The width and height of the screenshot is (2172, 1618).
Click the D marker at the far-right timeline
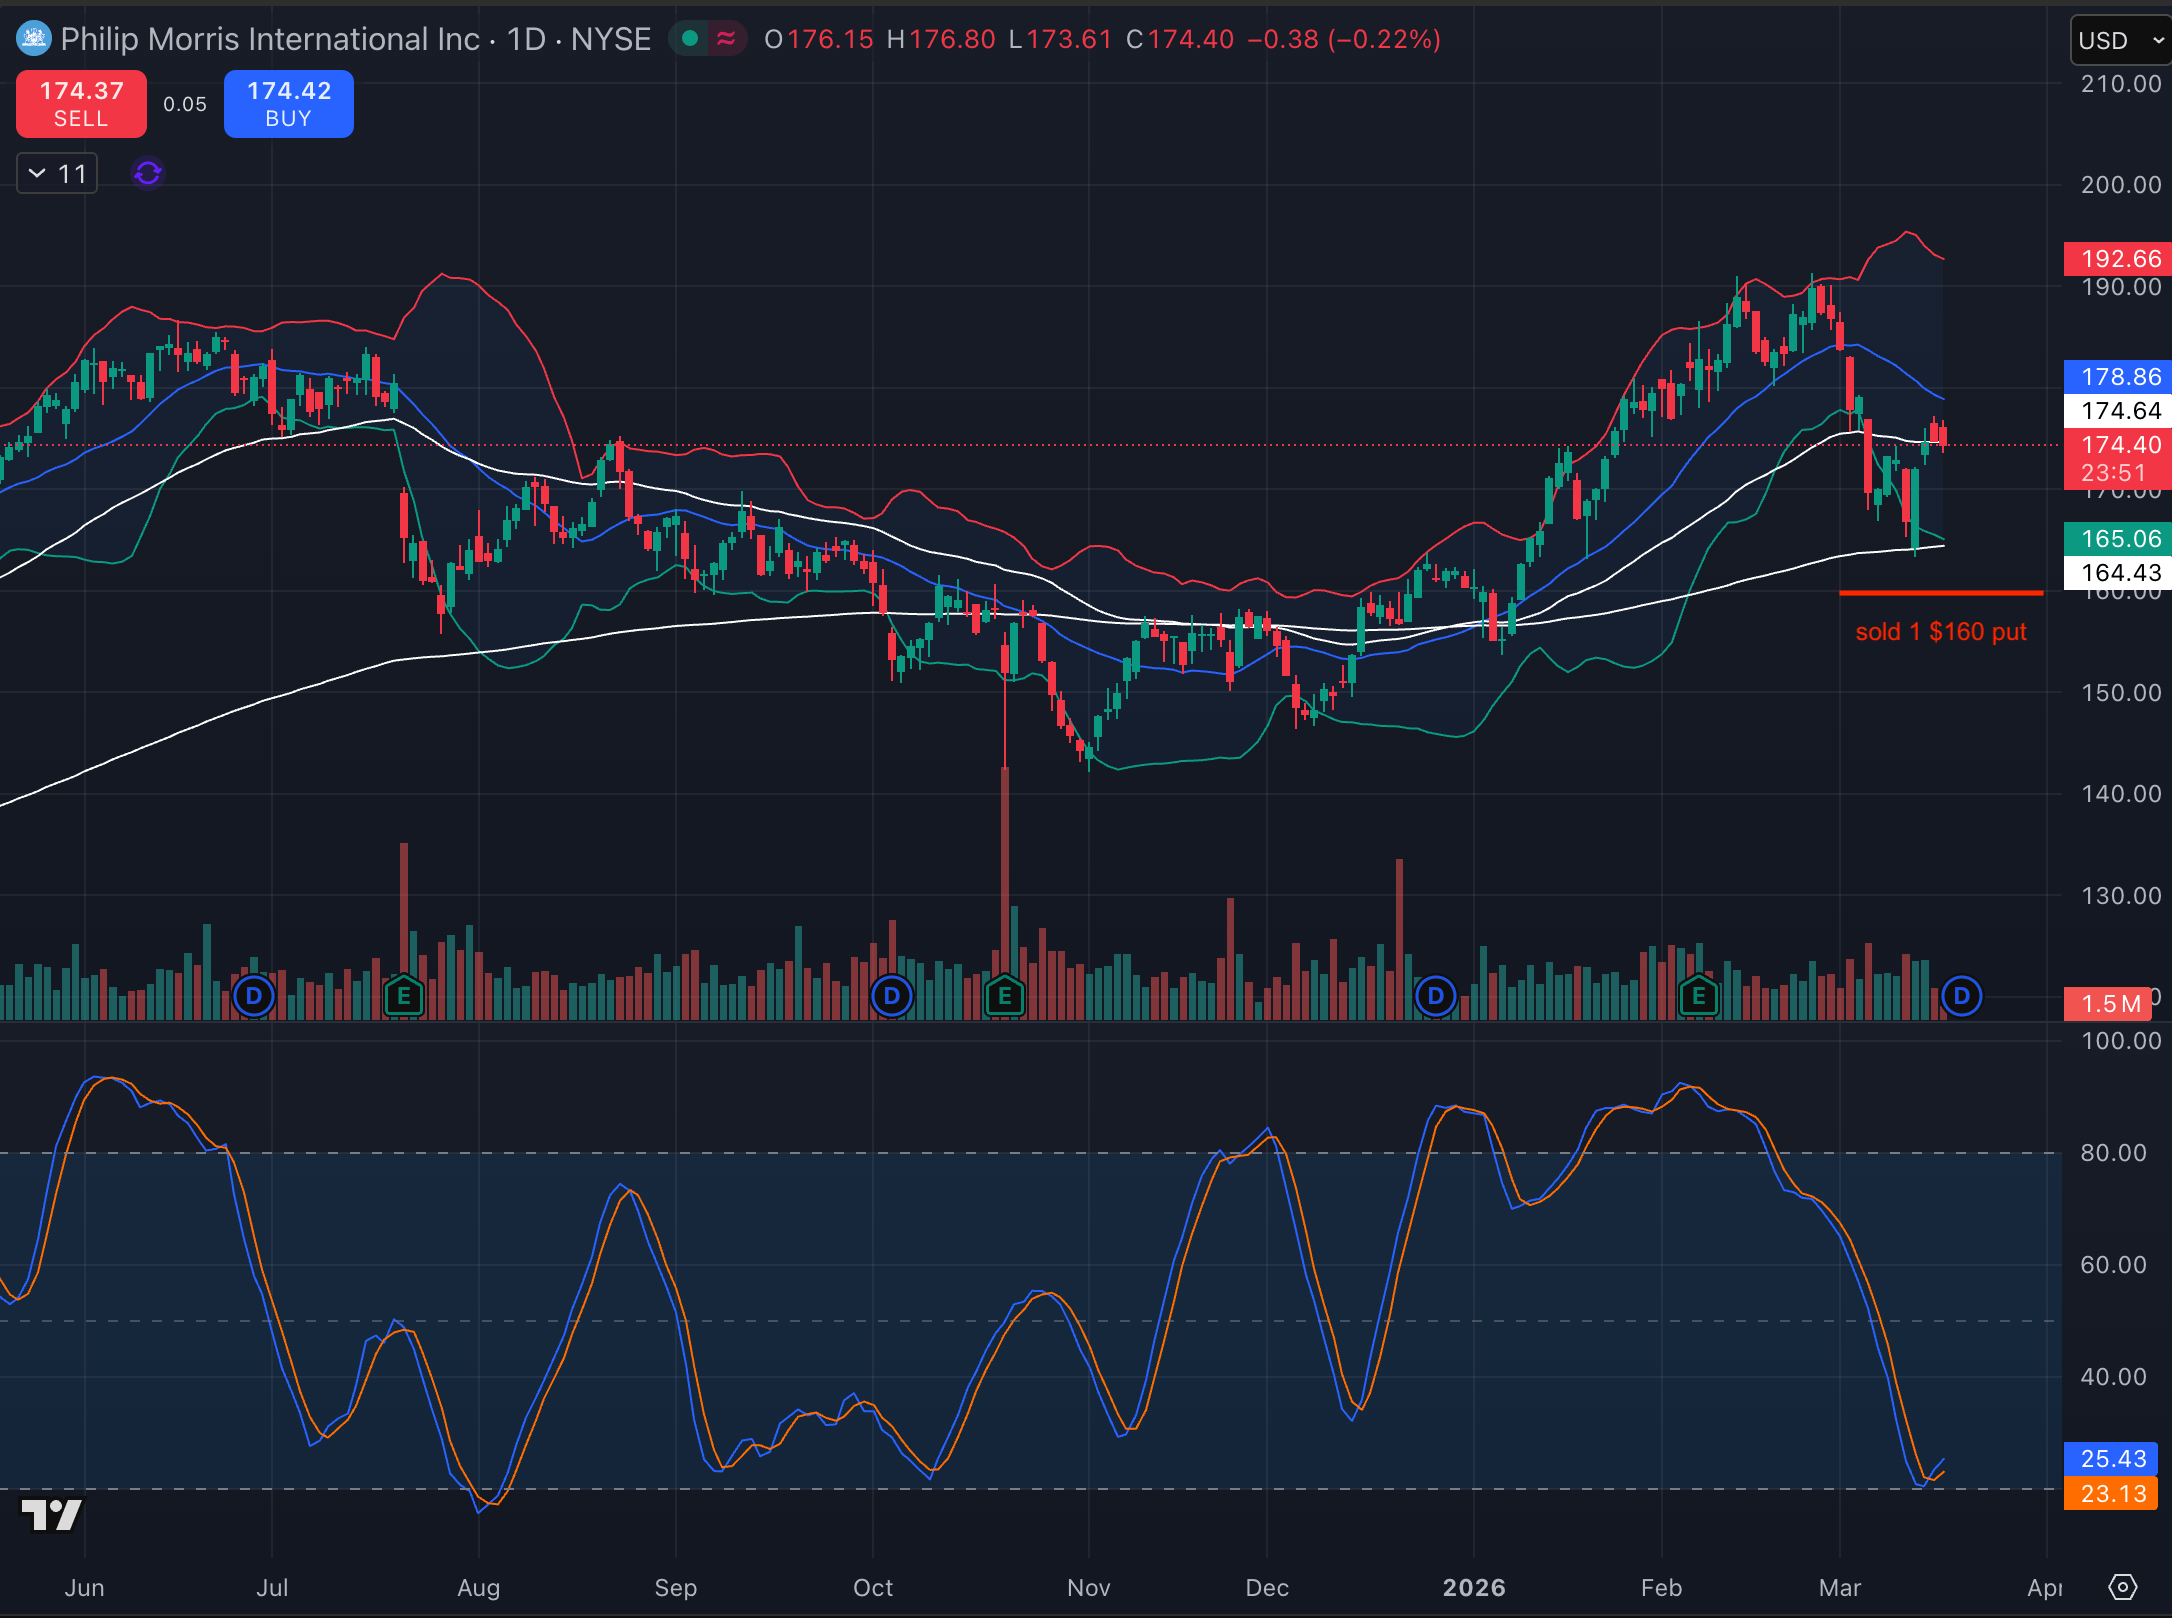(1961, 995)
